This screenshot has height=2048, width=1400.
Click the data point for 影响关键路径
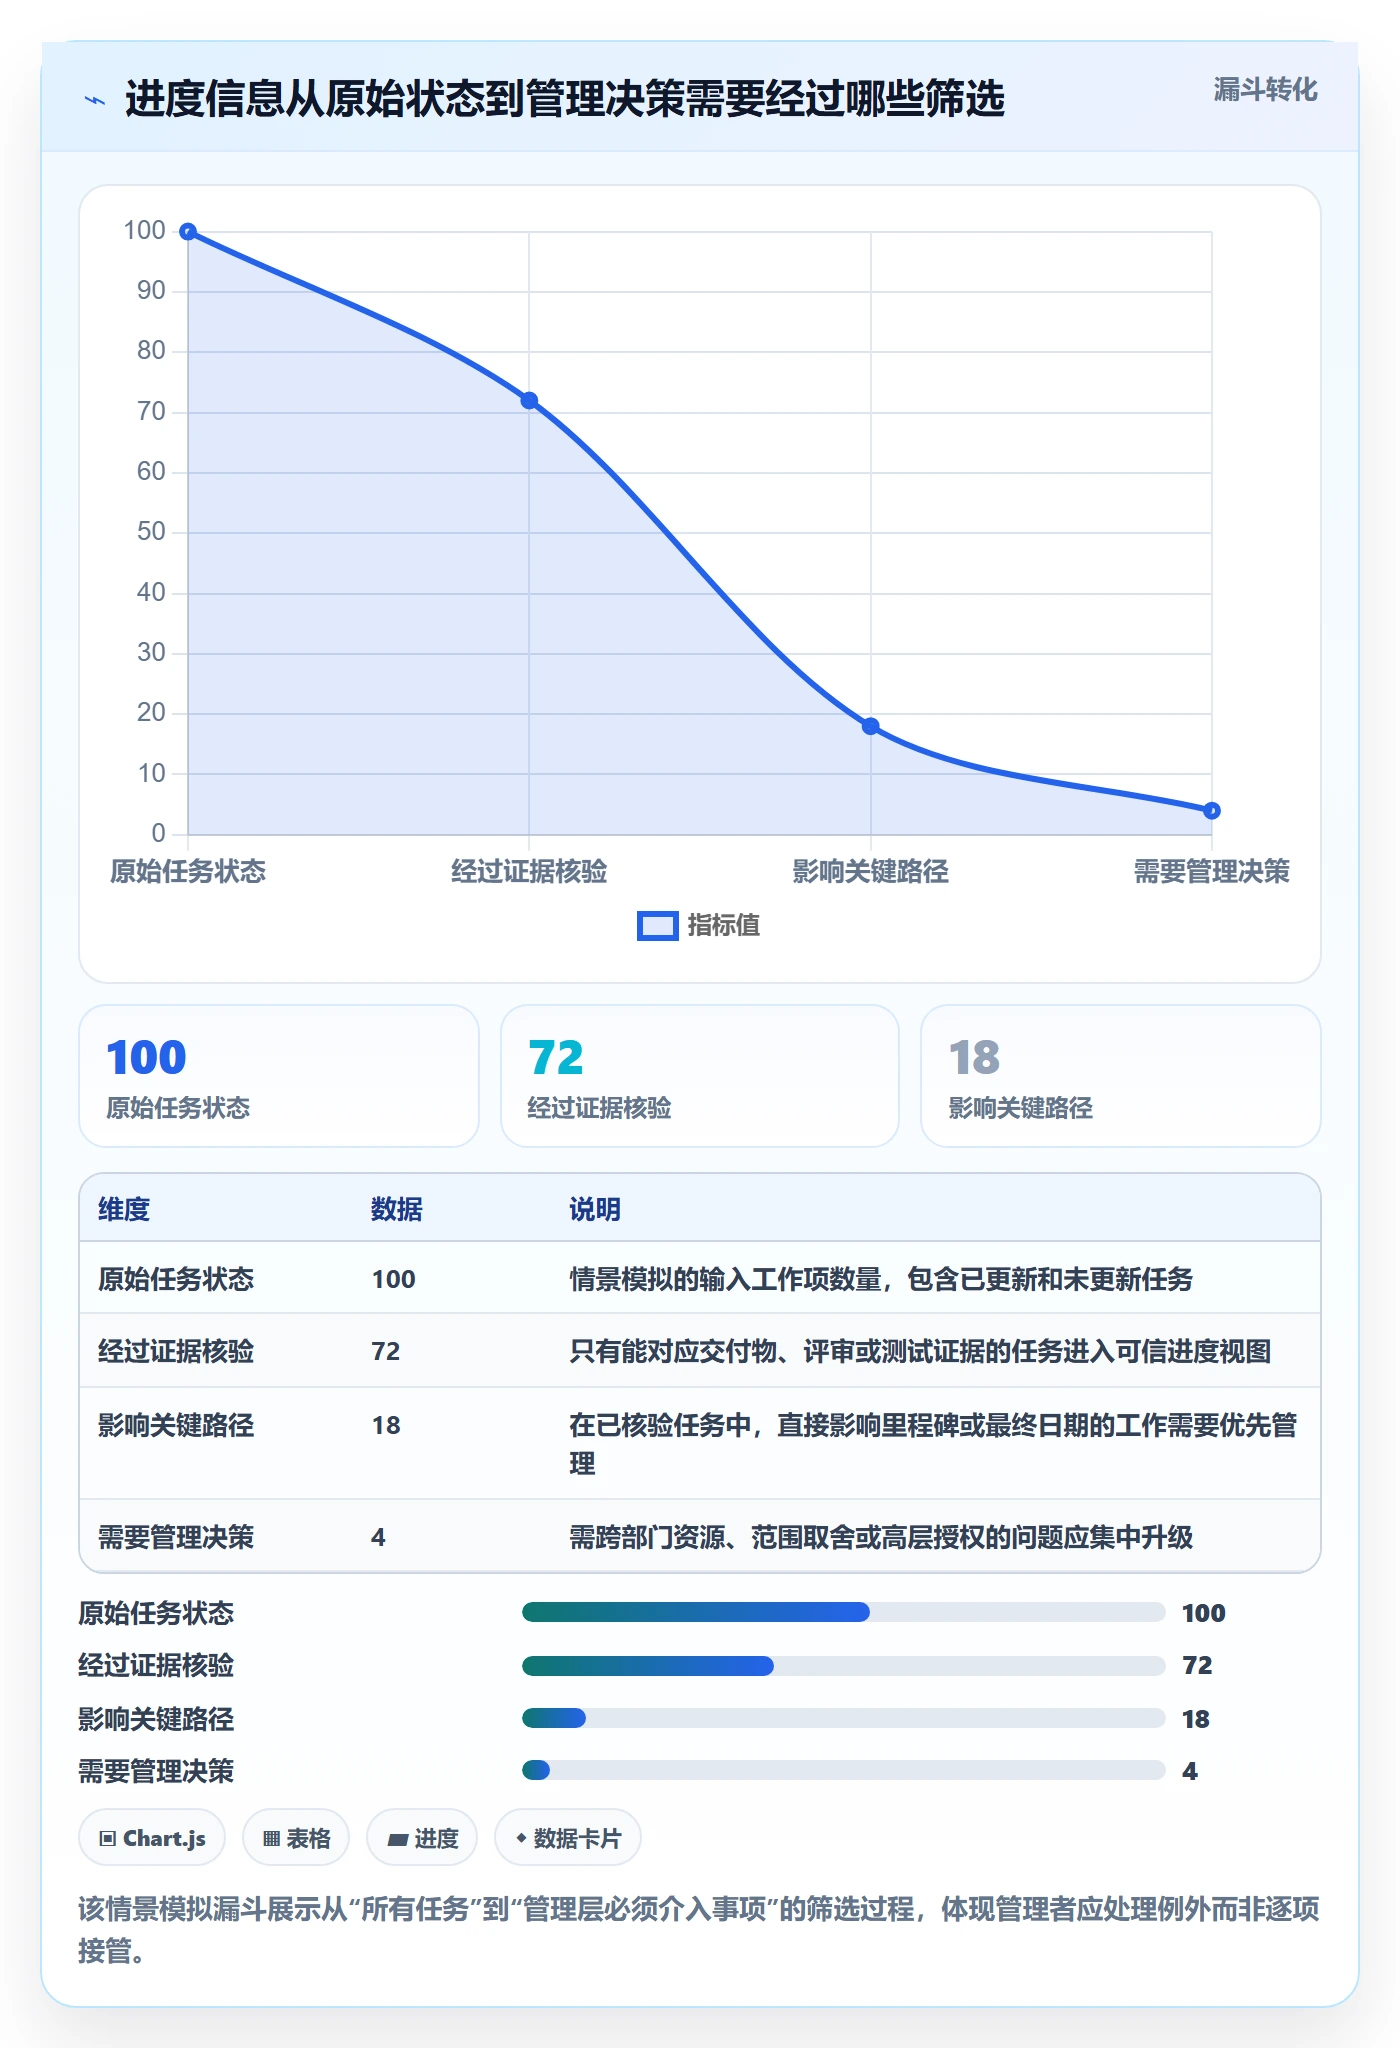click(871, 726)
